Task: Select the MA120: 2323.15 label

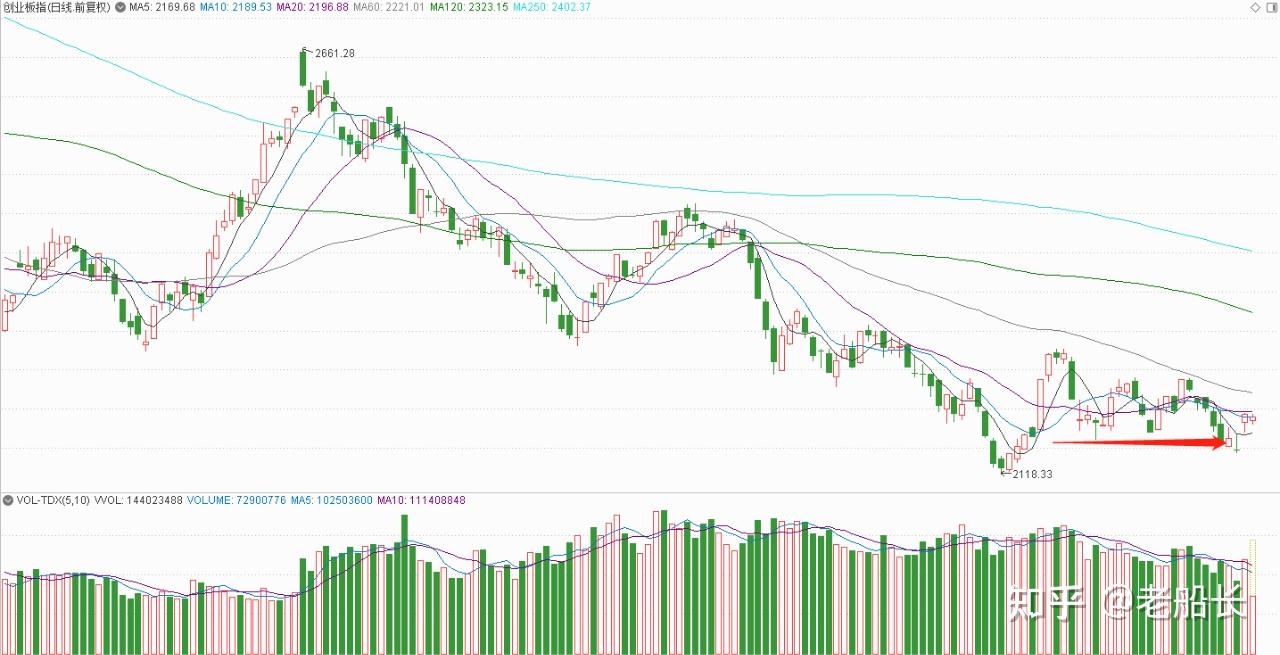Action: tap(470, 7)
